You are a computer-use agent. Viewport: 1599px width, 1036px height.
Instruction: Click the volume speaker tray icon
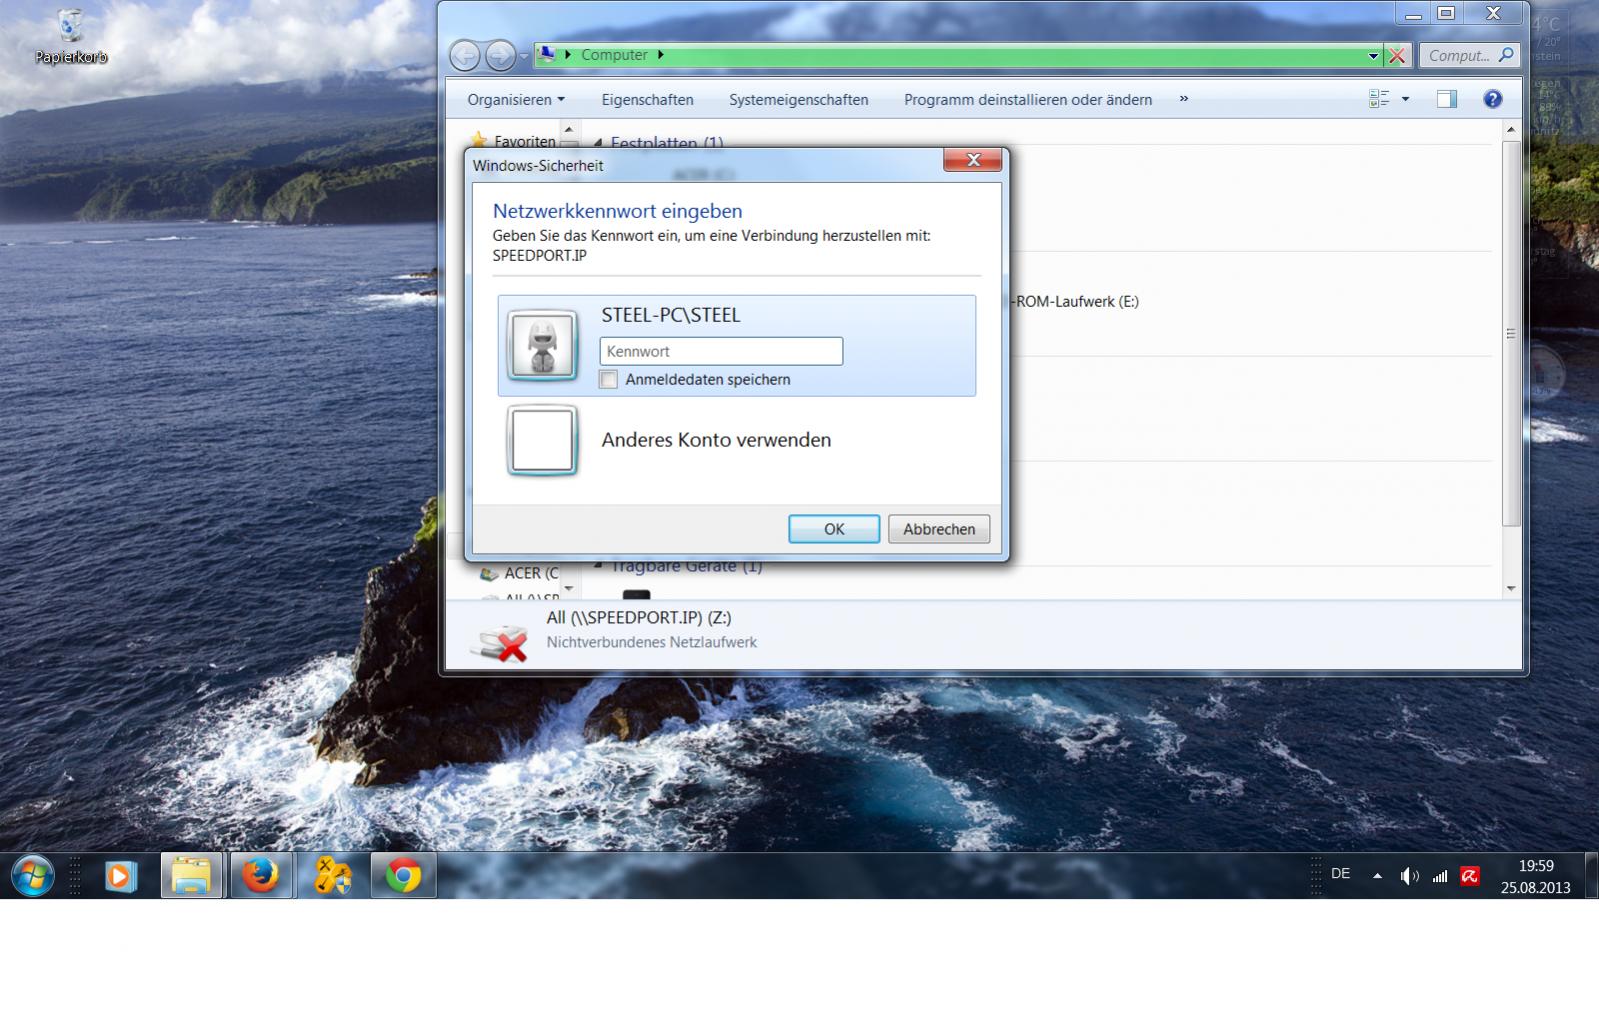(1409, 877)
